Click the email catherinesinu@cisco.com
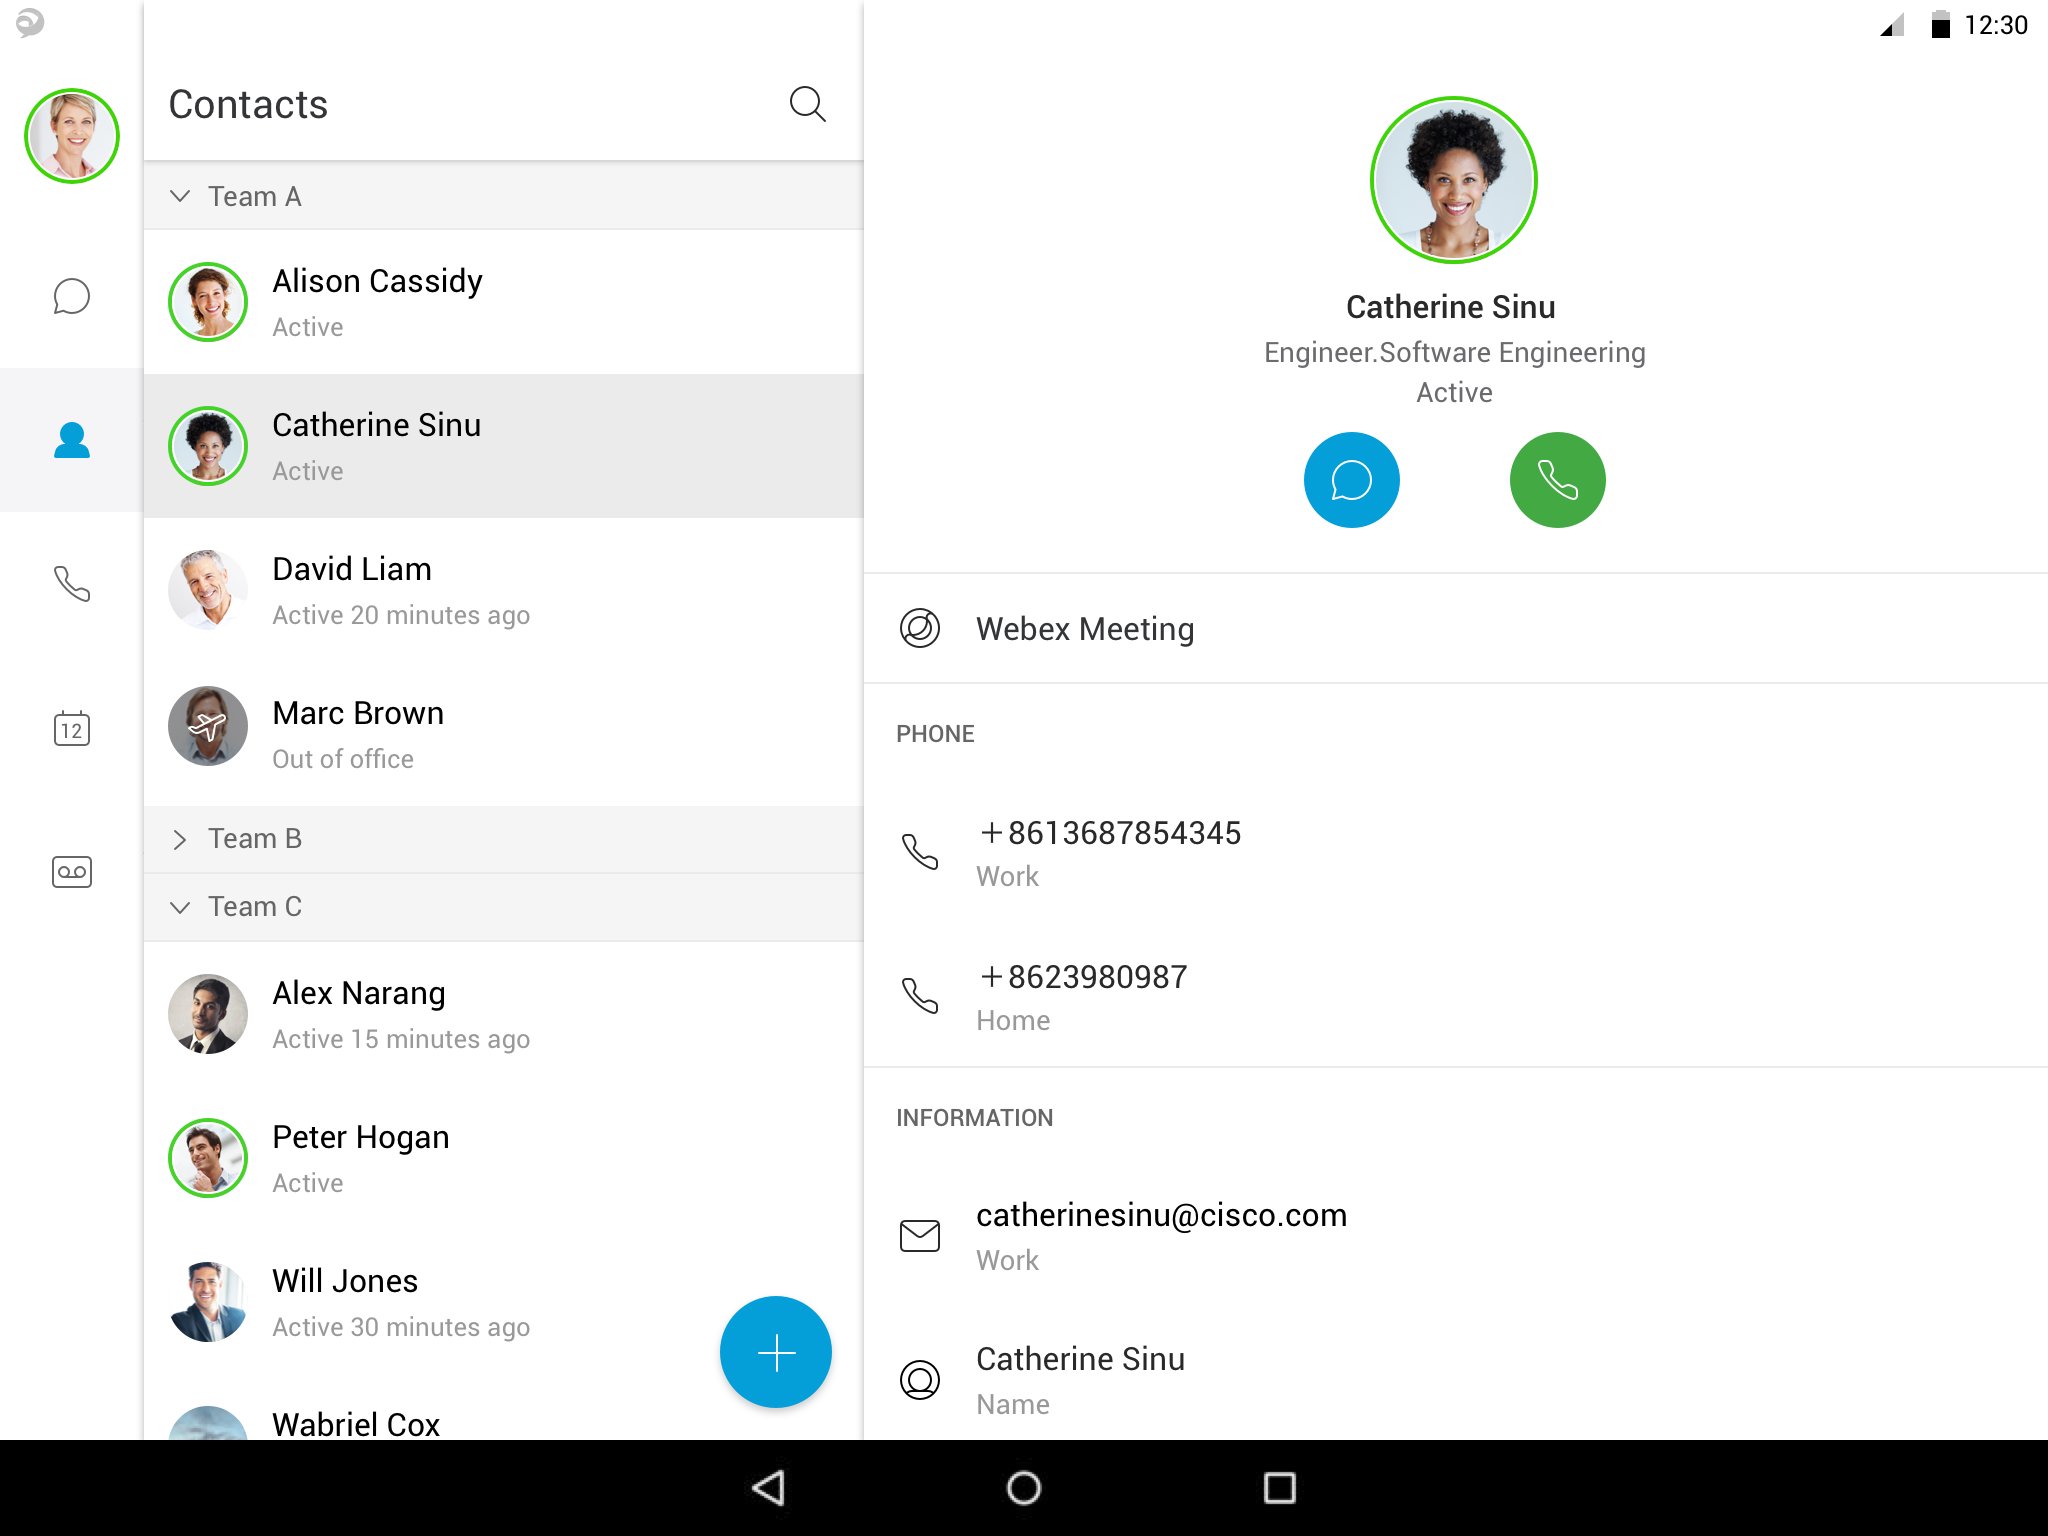The image size is (2048, 1536). tap(1161, 1215)
